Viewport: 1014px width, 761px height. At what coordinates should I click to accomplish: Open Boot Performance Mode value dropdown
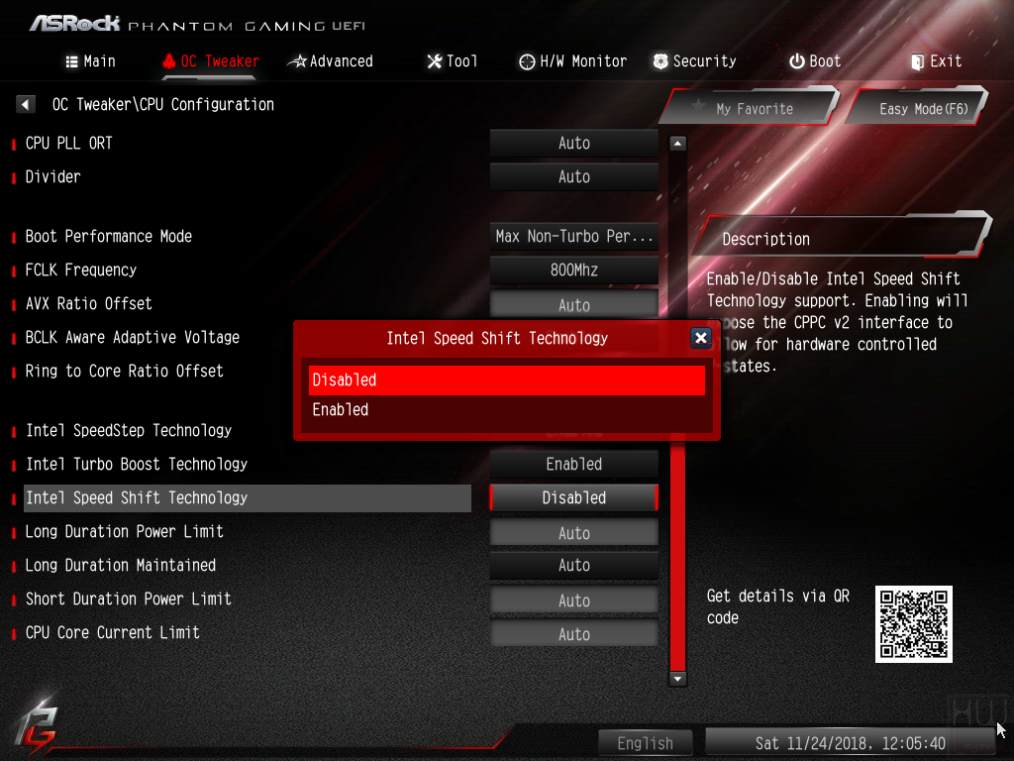point(574,236)
